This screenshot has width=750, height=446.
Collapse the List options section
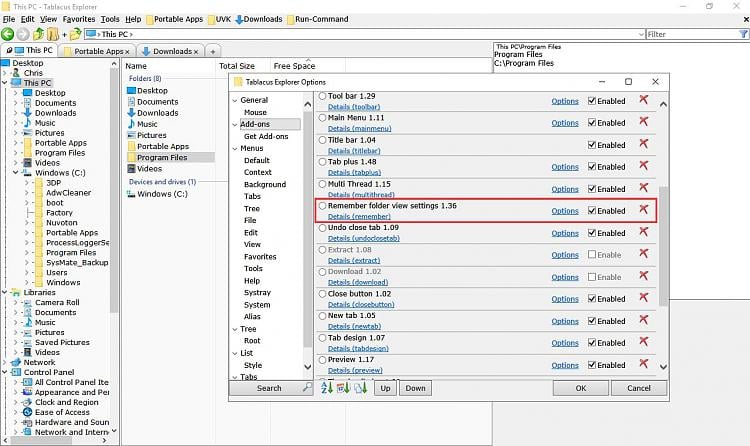point(235,354)
